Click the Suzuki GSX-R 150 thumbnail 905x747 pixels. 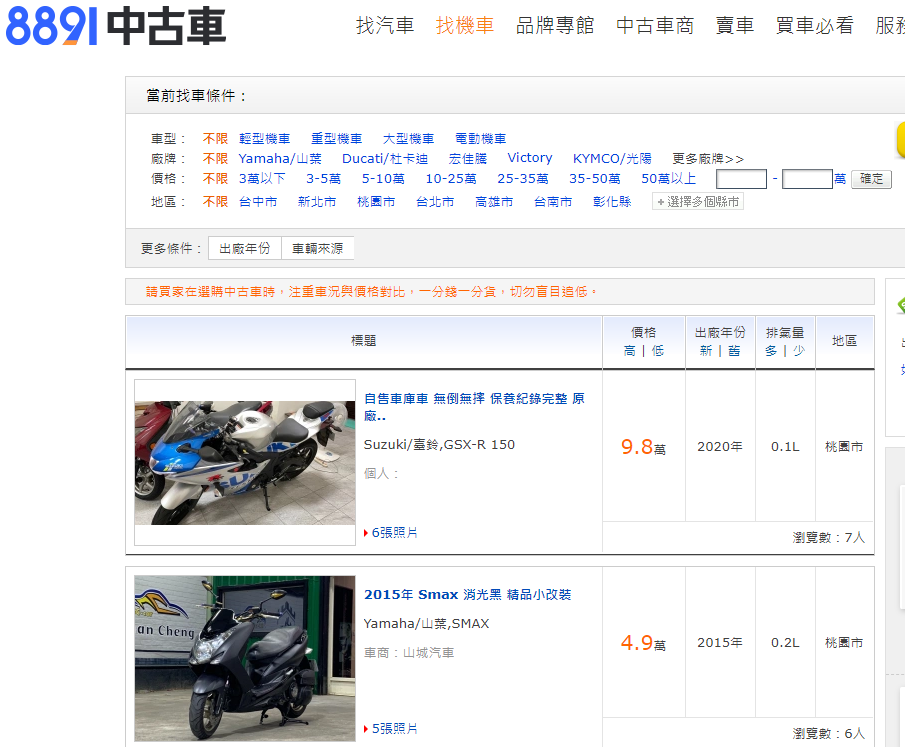pyautogui.click(x=245, y=462)
